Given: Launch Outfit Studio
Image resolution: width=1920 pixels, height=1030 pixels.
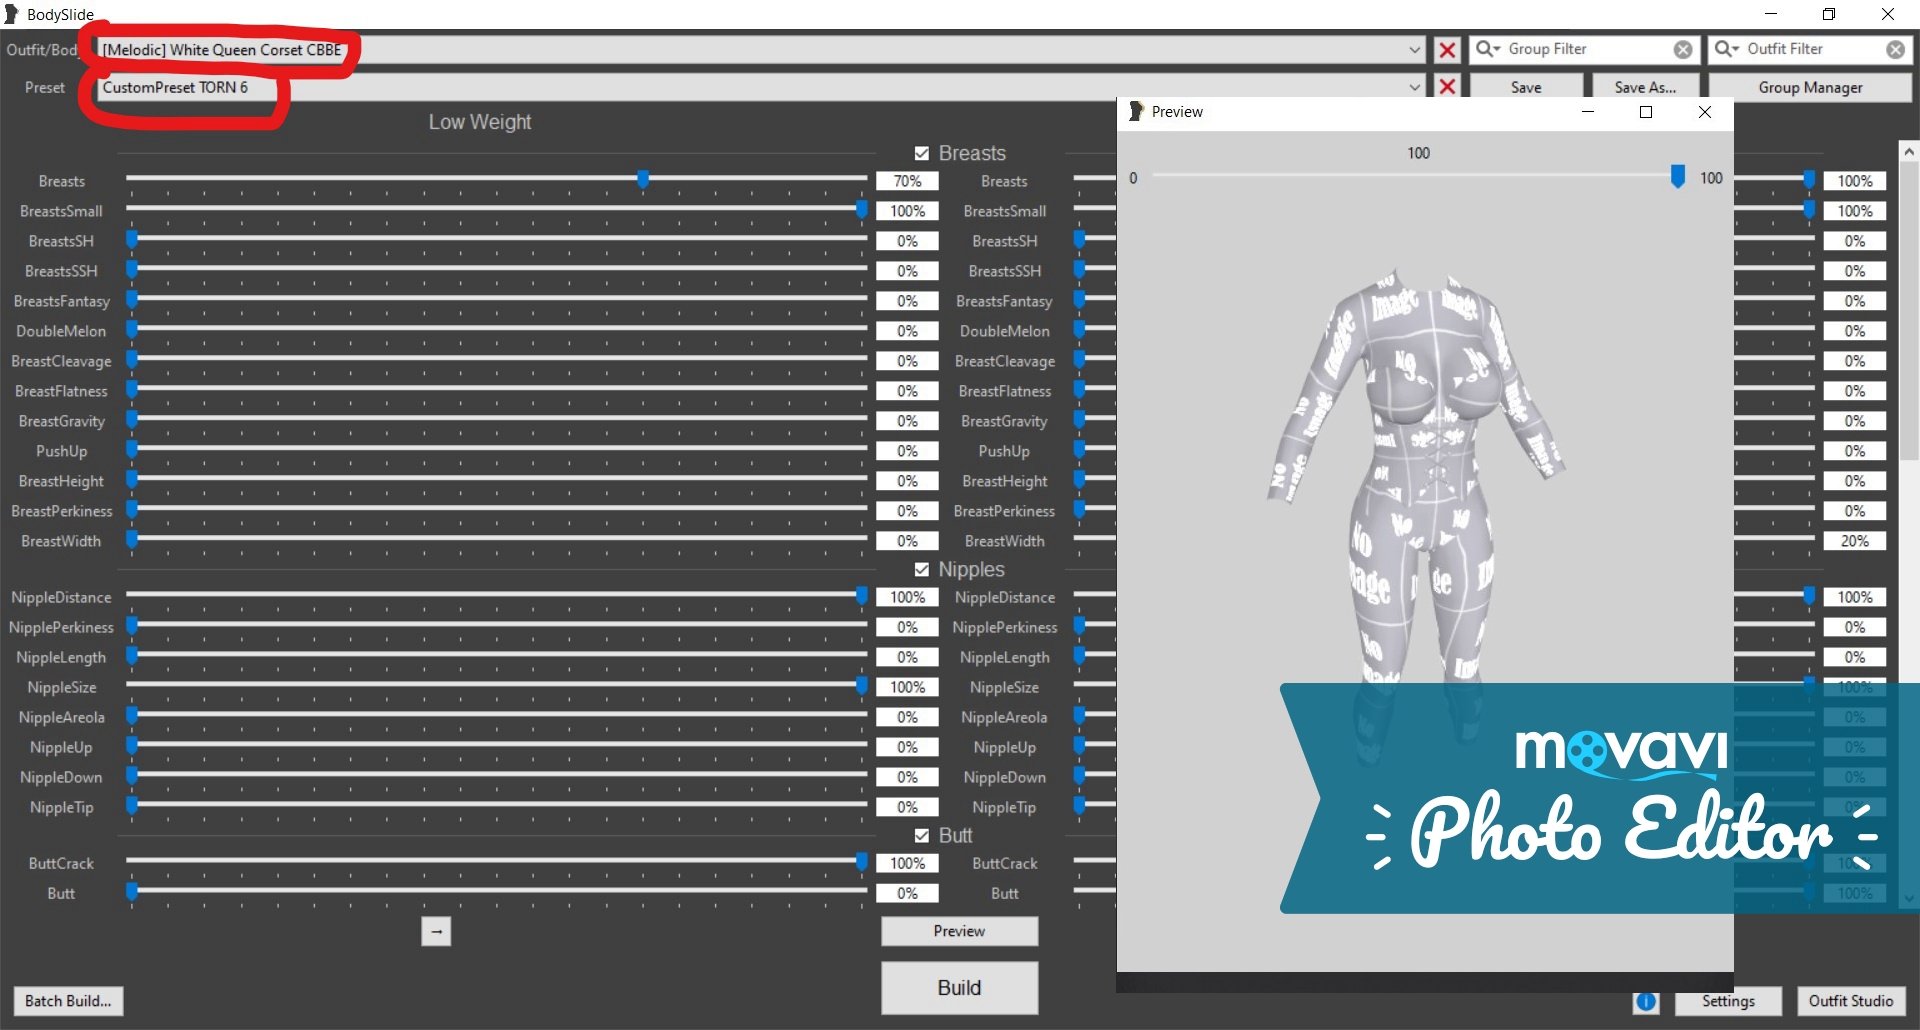Looking at the screenshot, I should point(1850,1001).
